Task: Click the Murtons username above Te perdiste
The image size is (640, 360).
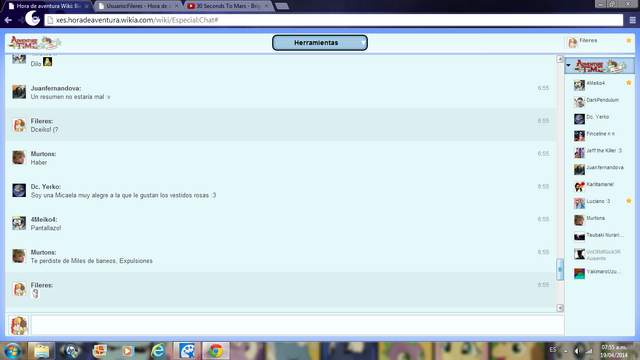Action: coord(43,252)
